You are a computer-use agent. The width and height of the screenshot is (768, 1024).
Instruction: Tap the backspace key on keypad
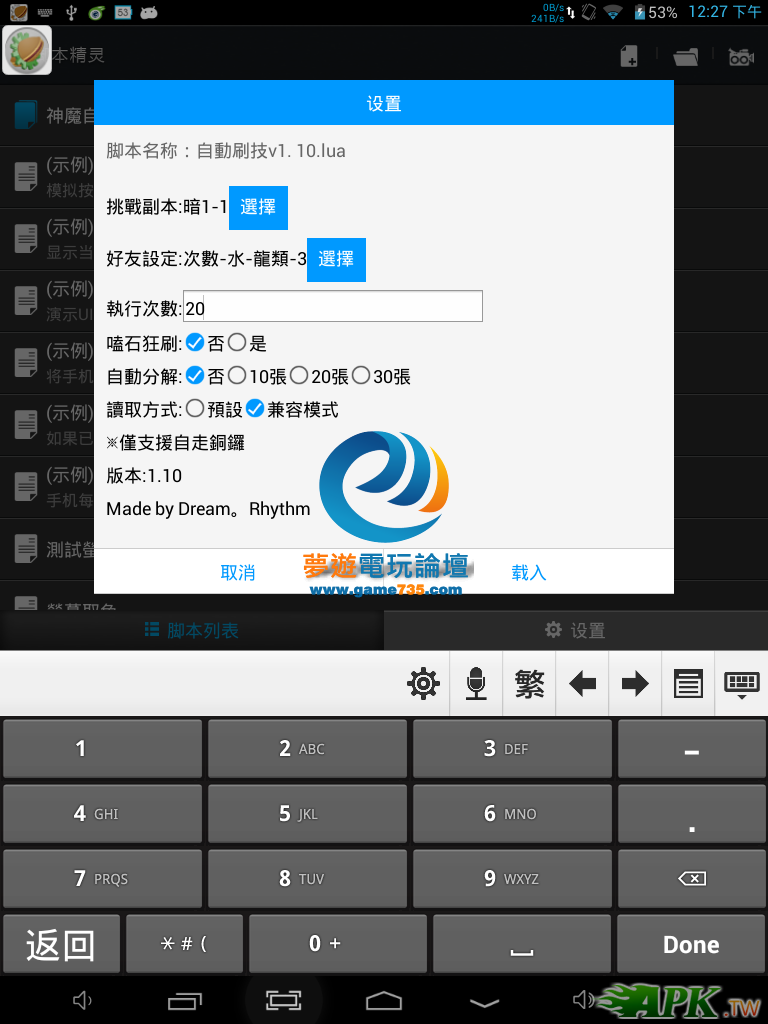692,878
